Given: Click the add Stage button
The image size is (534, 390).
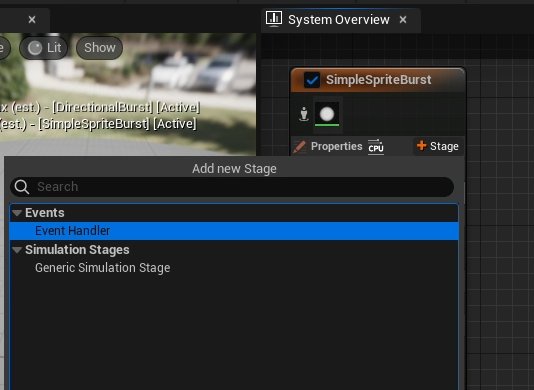Looking at the screenshot, I should (x=438, y=146).
